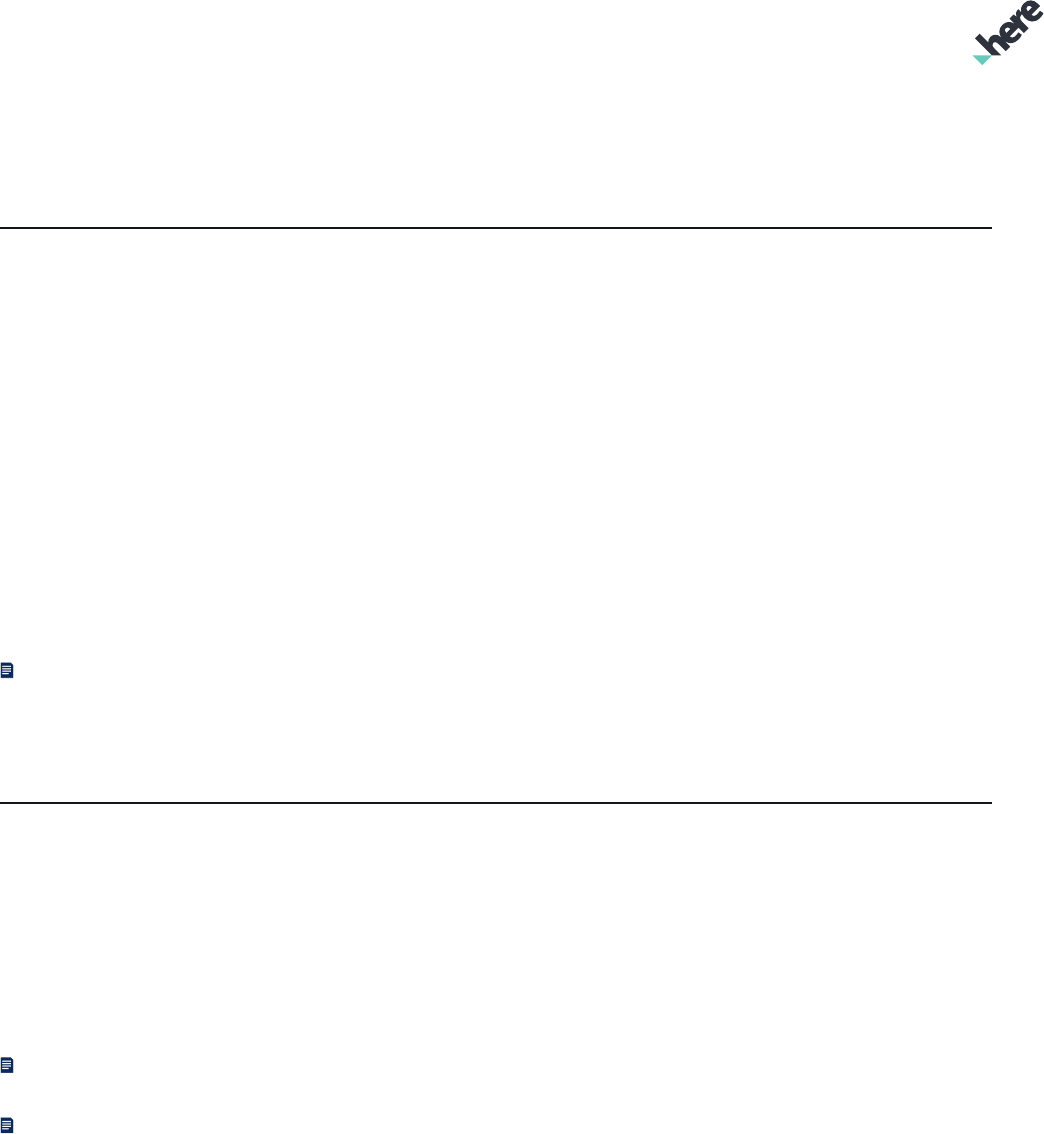
Task: Select the first blue document note marker
Action: click(7, 670)
